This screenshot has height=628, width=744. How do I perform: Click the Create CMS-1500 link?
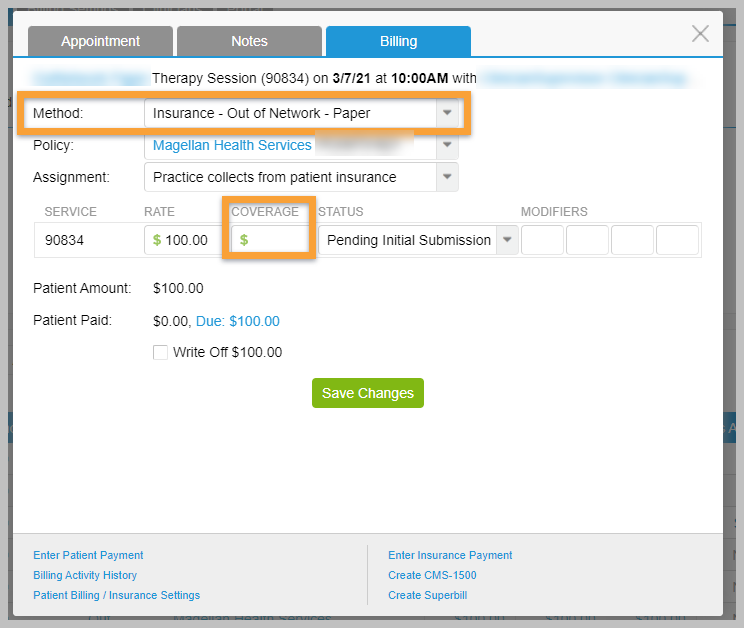pyautogui.click(x=432, y=575)
